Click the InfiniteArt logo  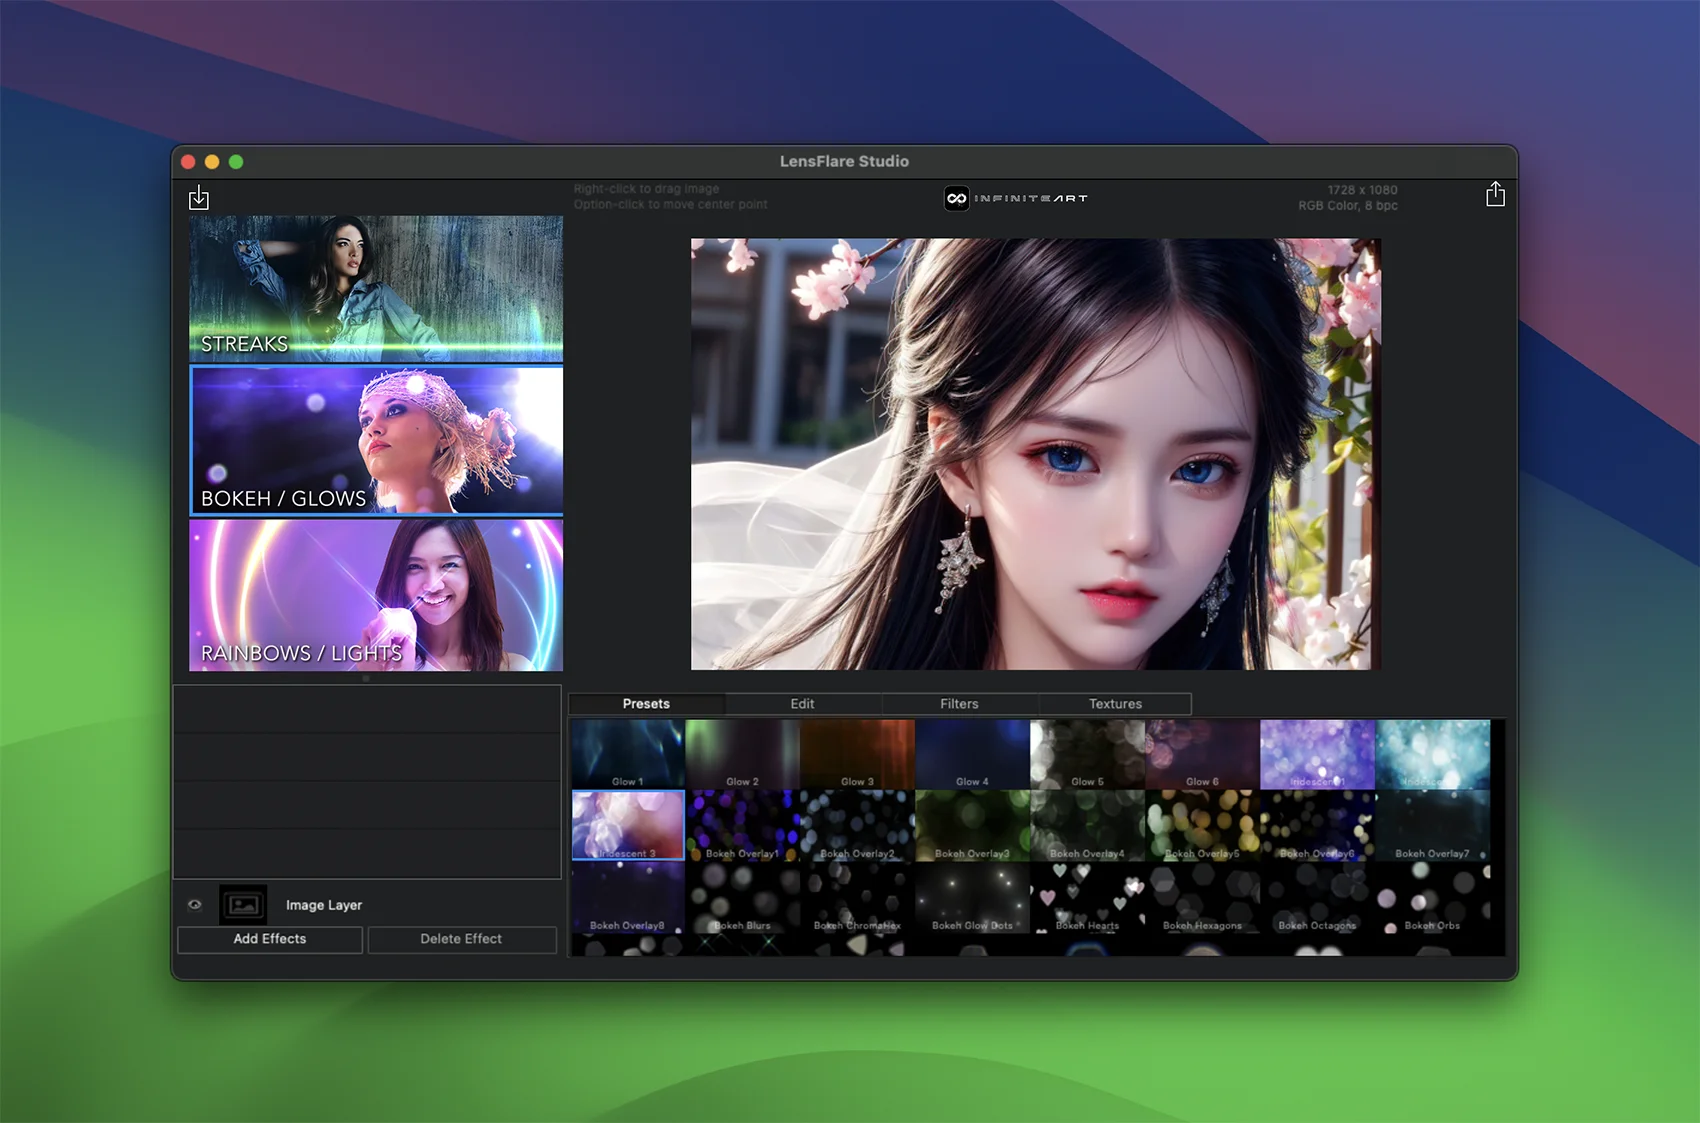point(1016,198)
